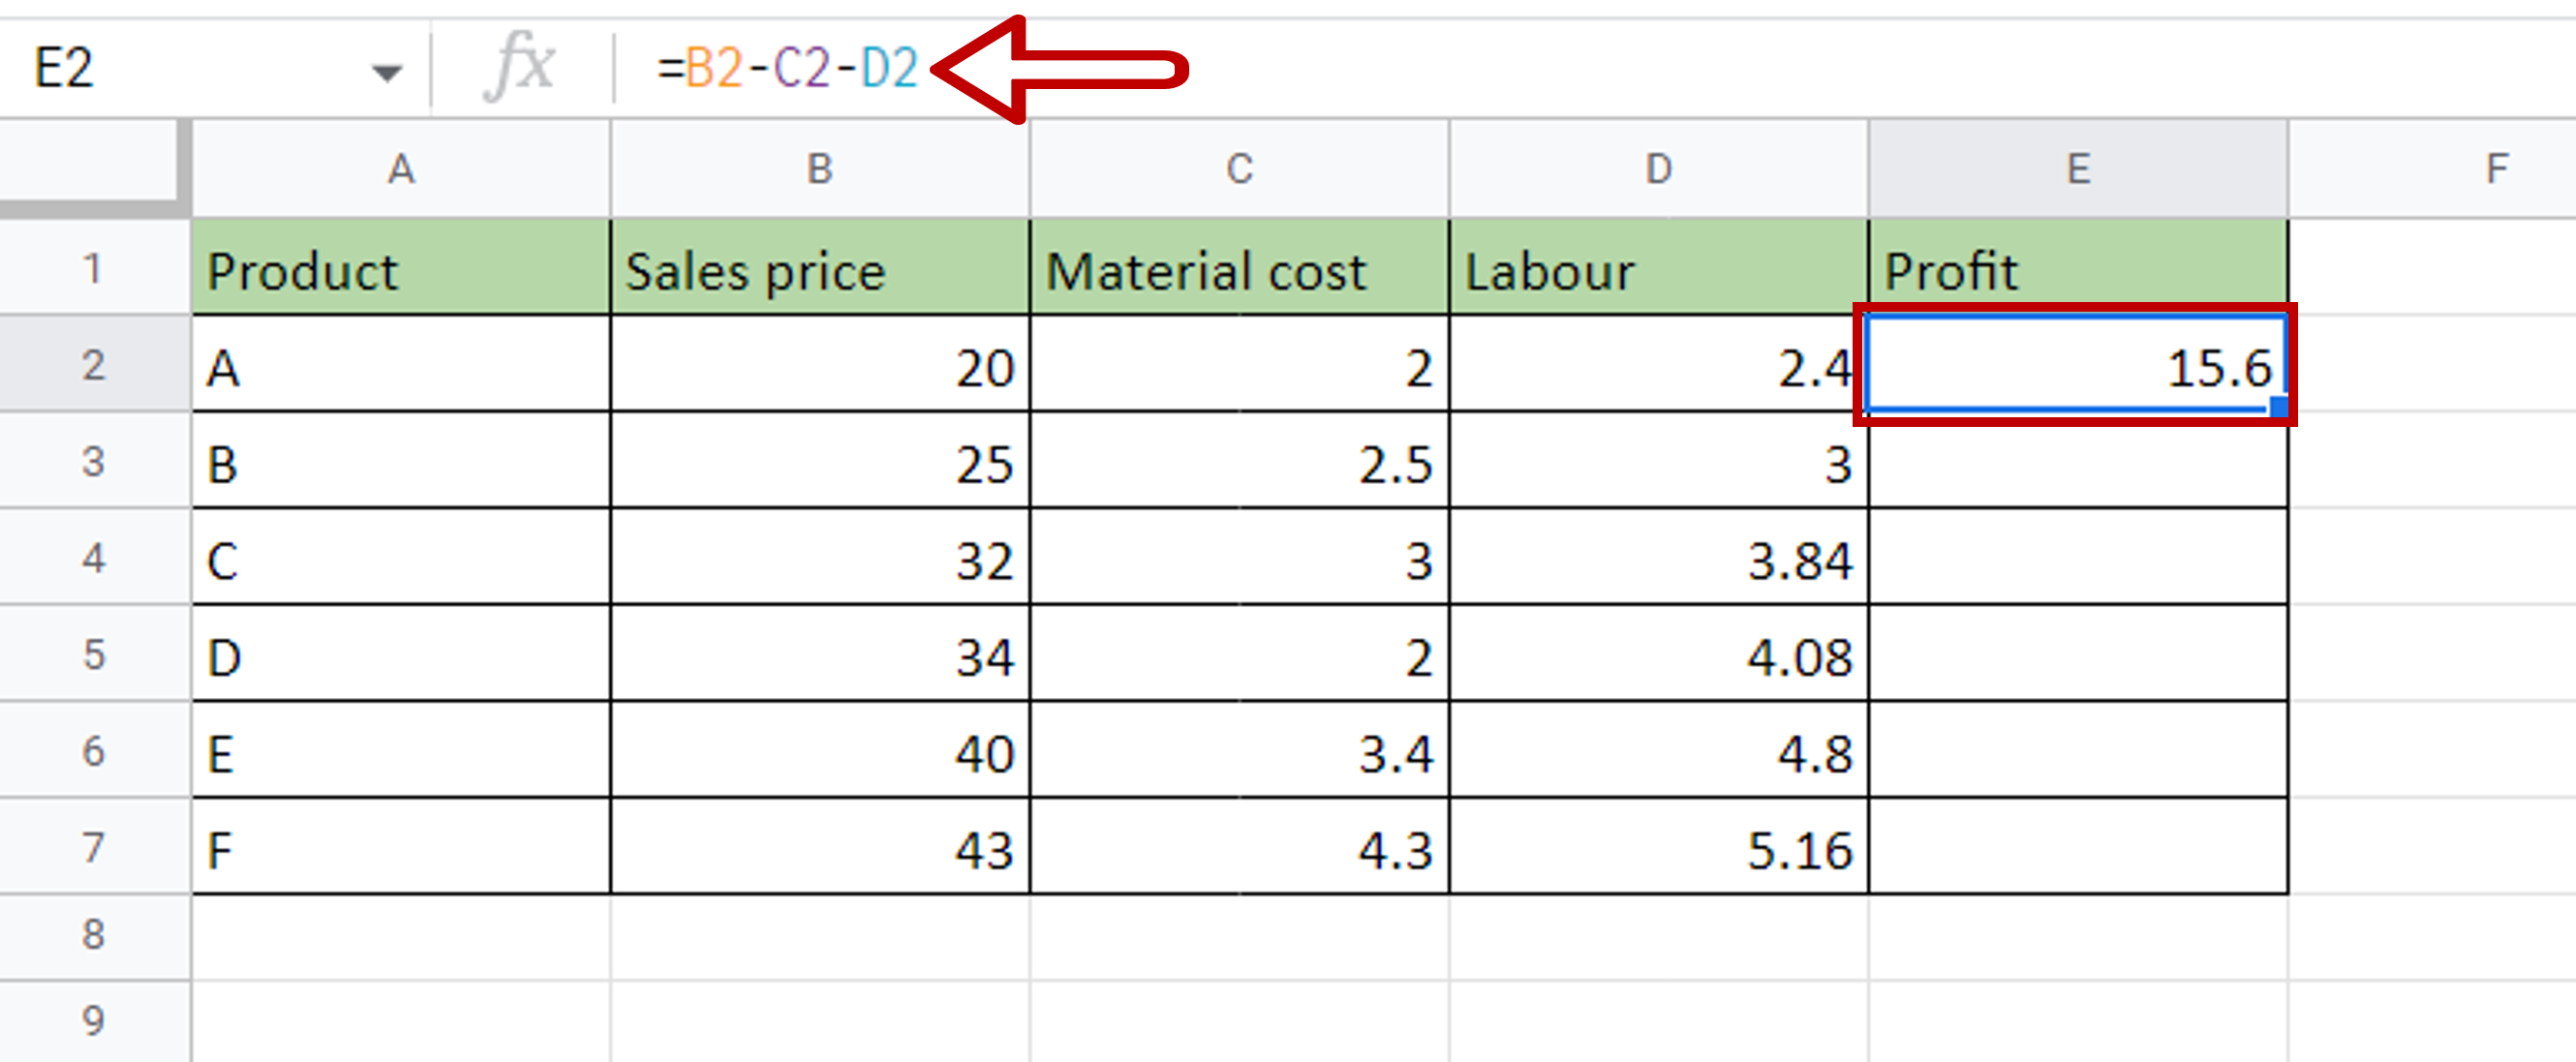The height and width of the screenshot is (1062, 2576).
Task: Select the cell with sales price 43
Action: click(820, 847)
